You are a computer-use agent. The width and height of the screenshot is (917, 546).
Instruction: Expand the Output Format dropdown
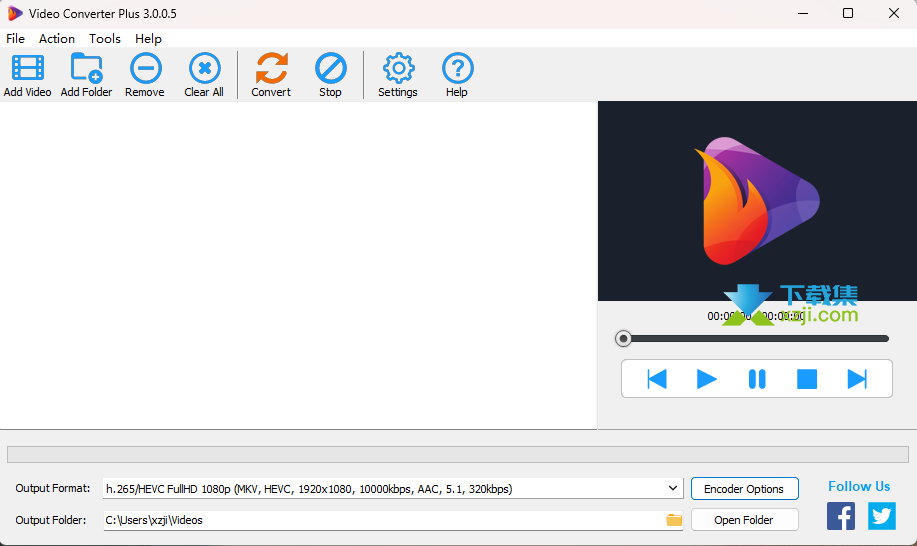673,488
